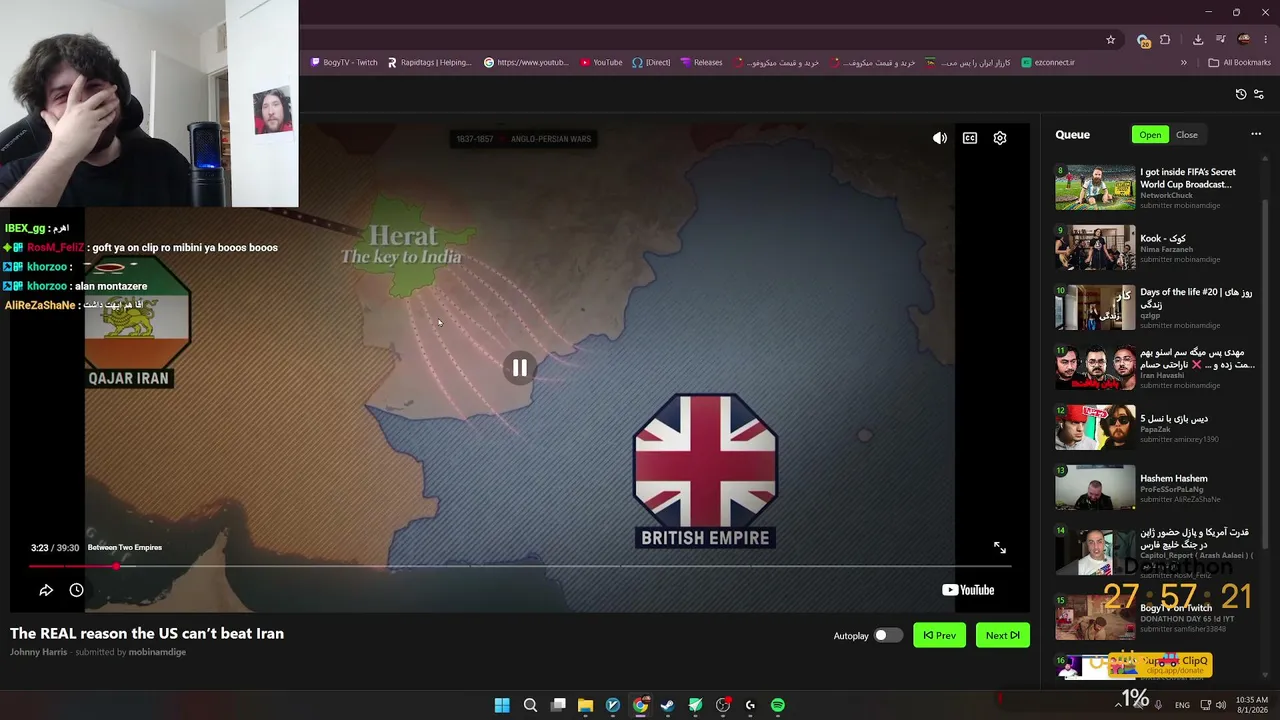Open the queue three-dot options menu

pos(1256,134)
